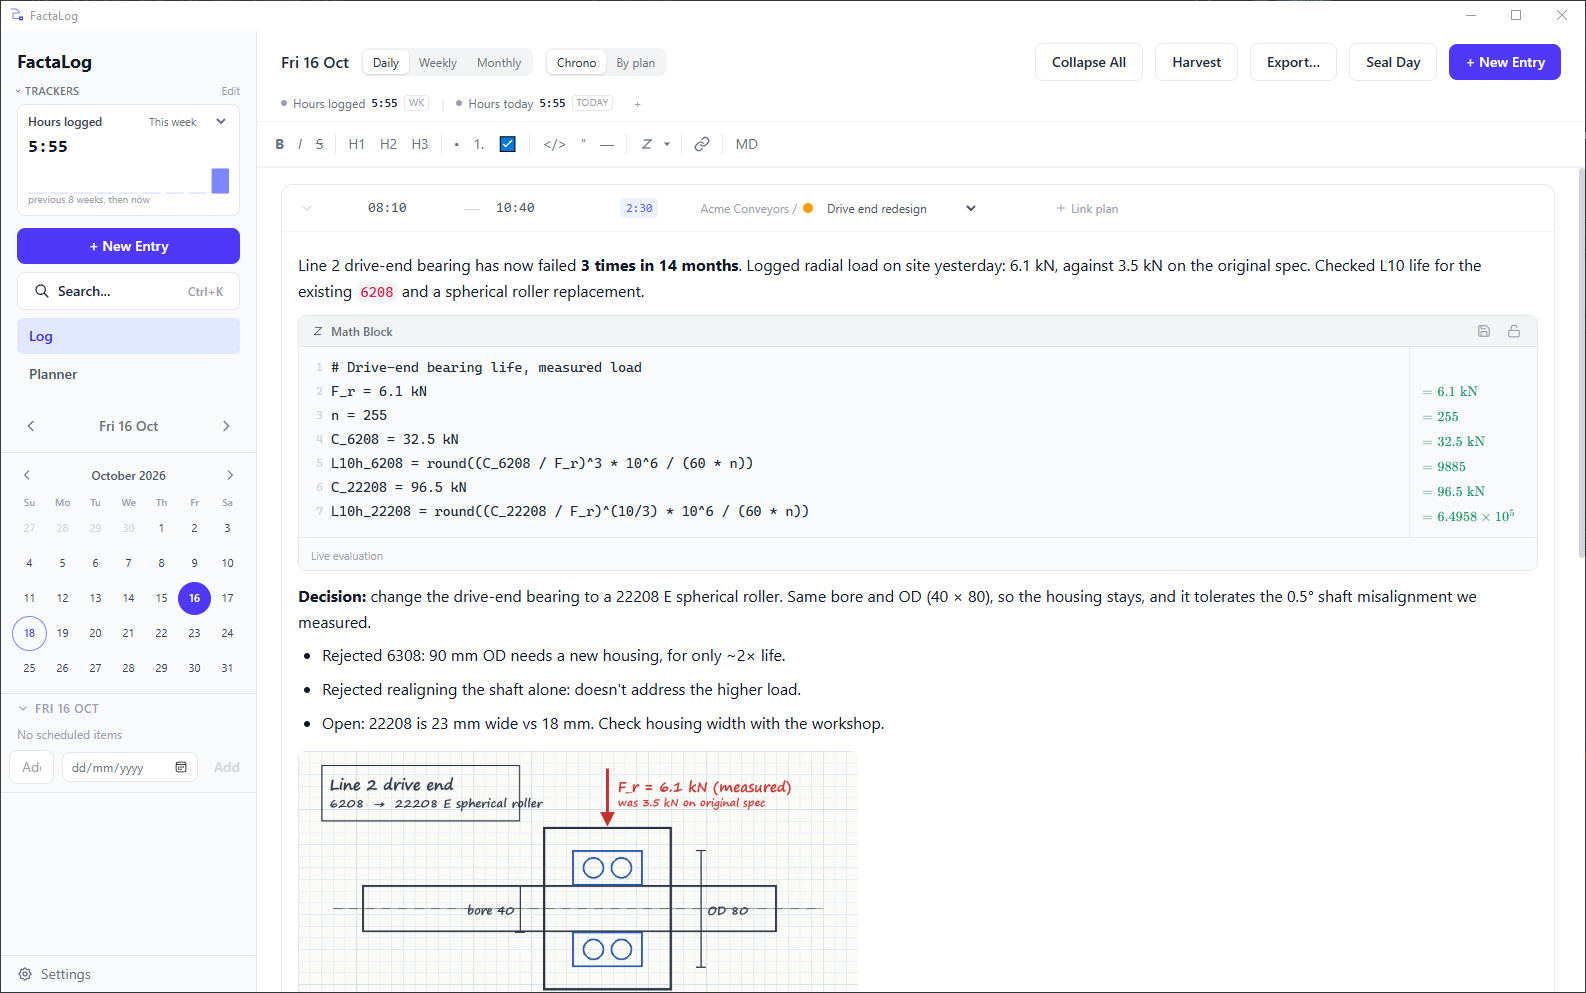Go to the previous day in sidebar
Image resolution: width=1586 pixels, height=993 pixels.
coord(31,426)
